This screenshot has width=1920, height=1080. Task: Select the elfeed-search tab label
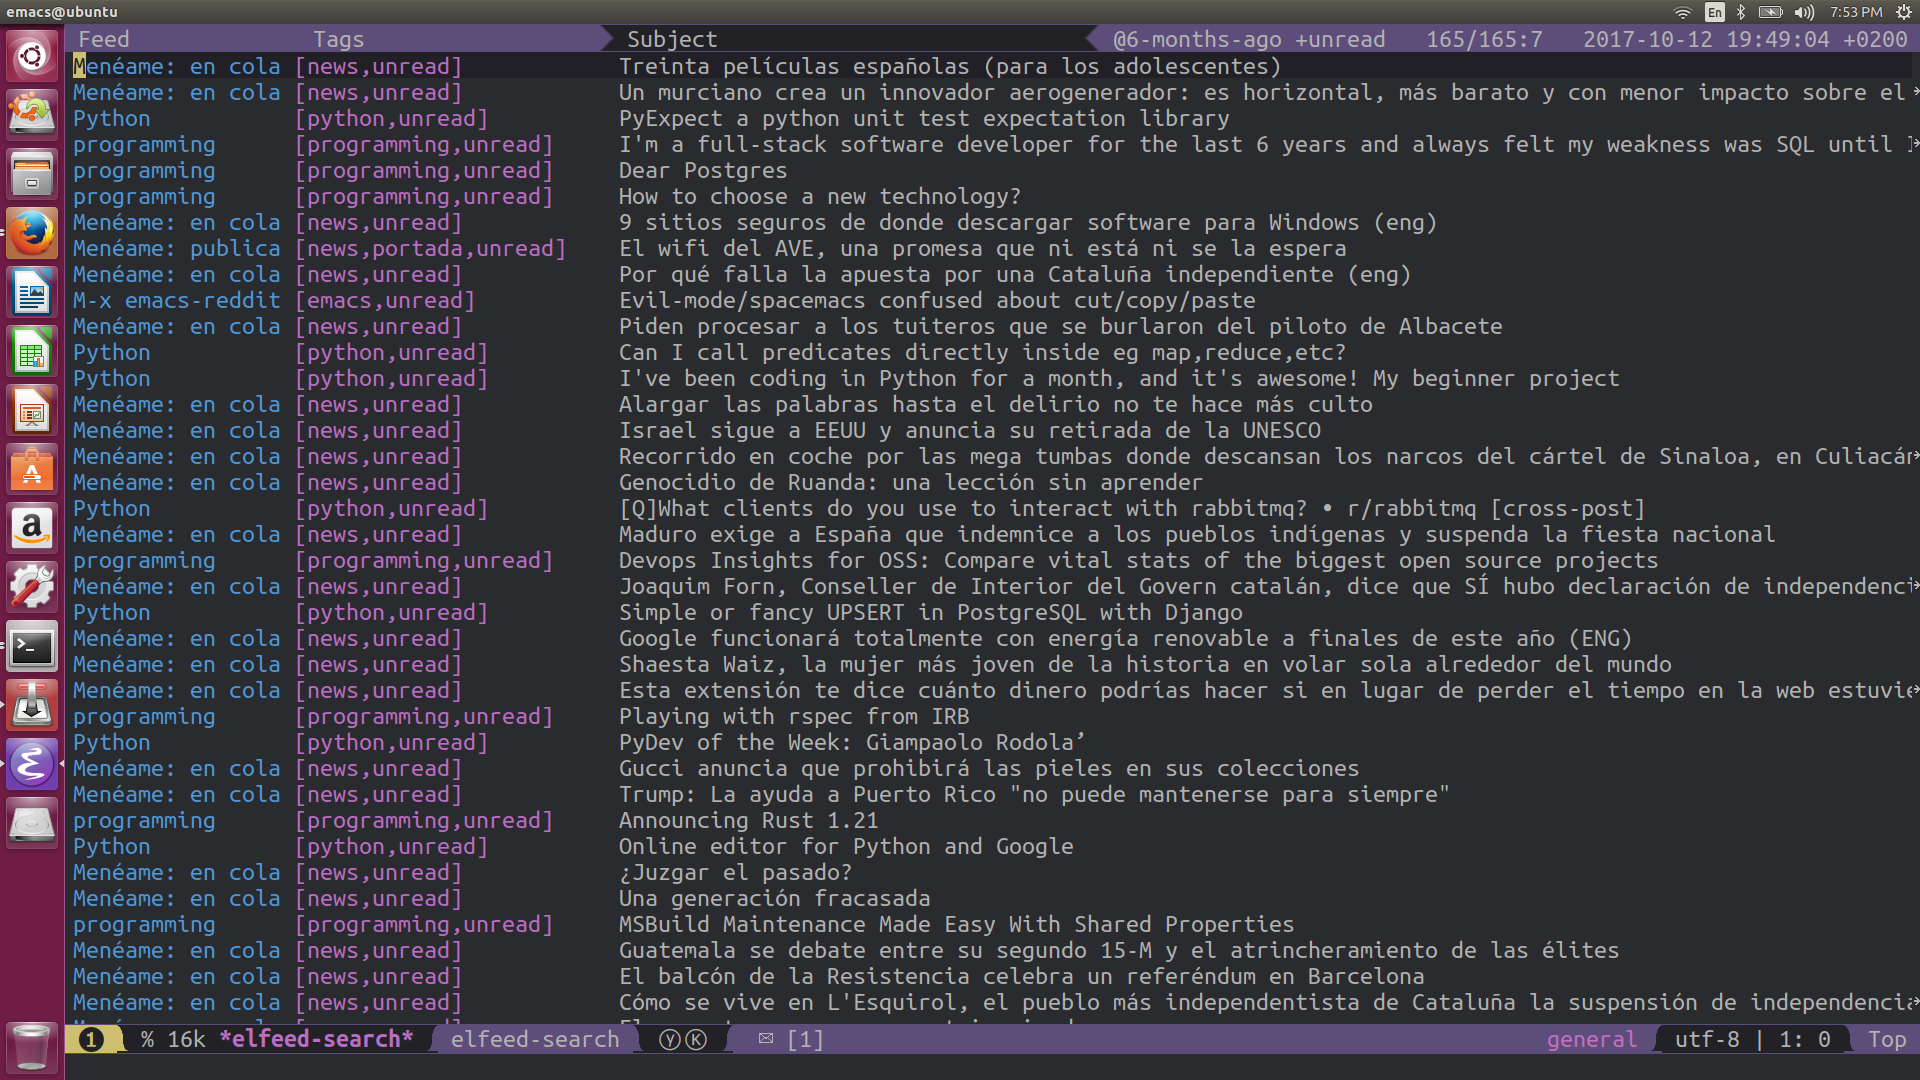click(531, 1039)
